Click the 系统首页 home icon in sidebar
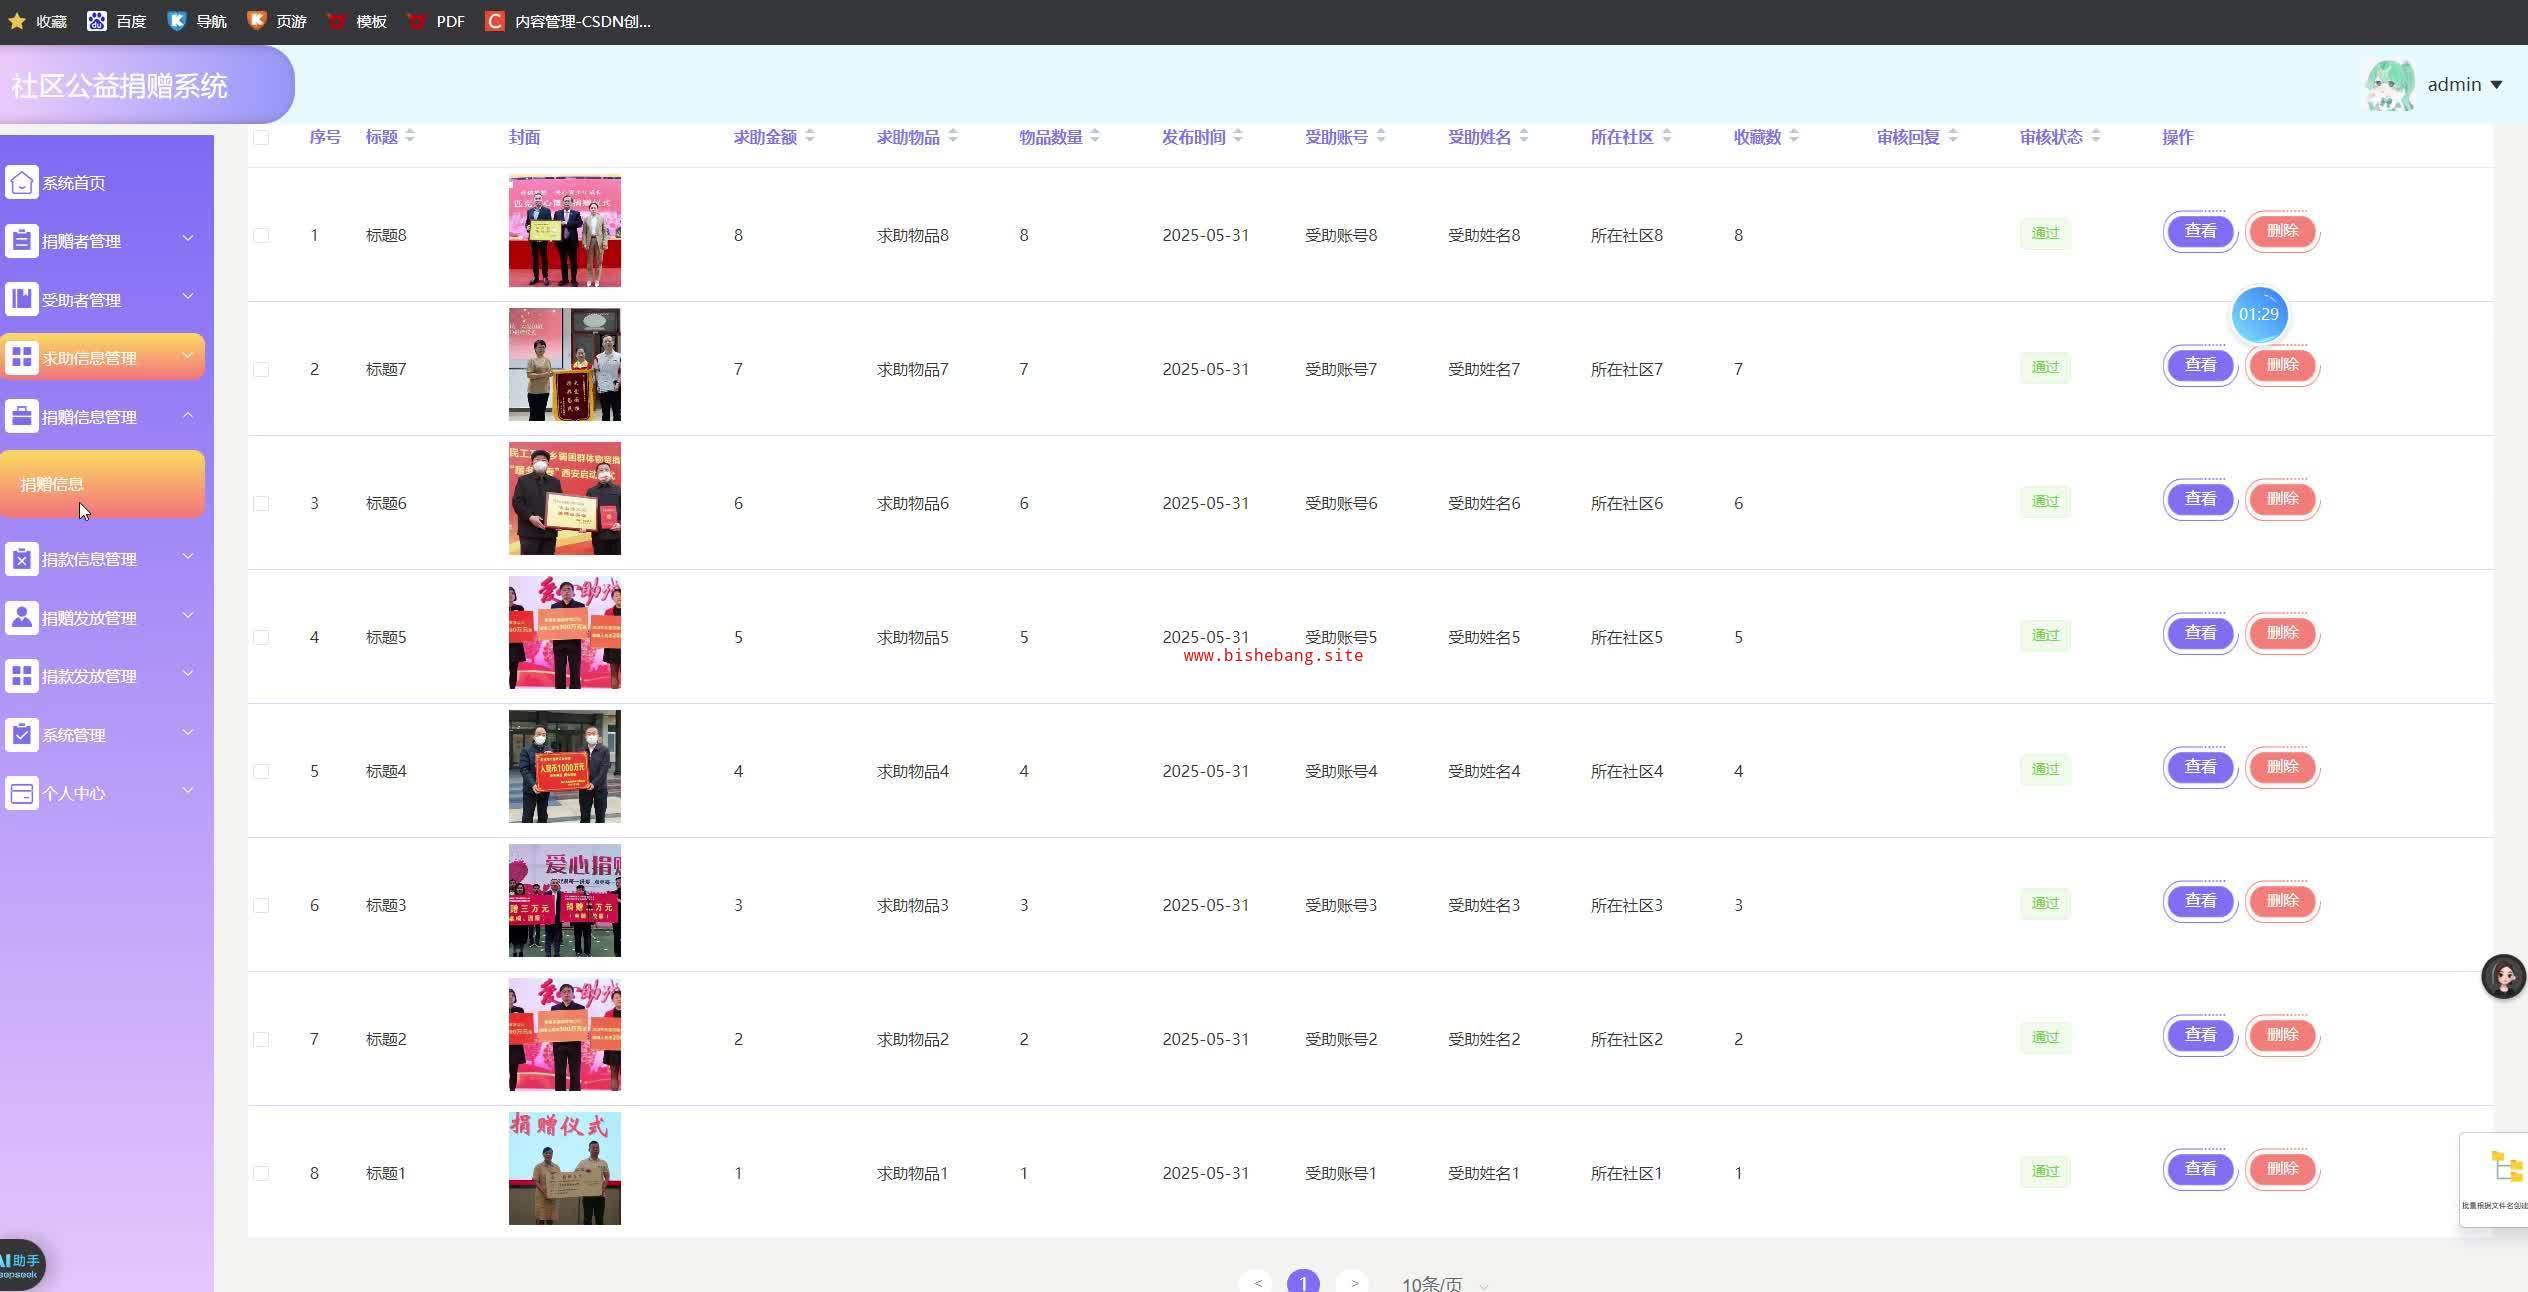Image resolution: width=2528 pixels, height=1292 pixels. (22, 183)
